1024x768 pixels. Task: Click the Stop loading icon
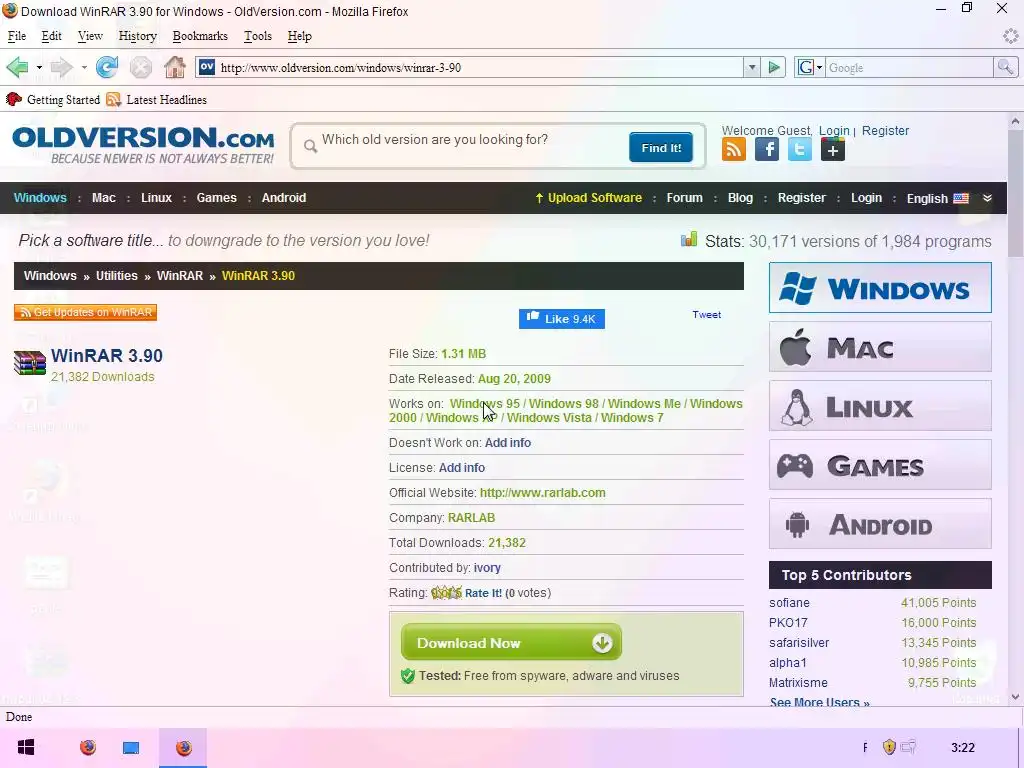pos(140,67)
